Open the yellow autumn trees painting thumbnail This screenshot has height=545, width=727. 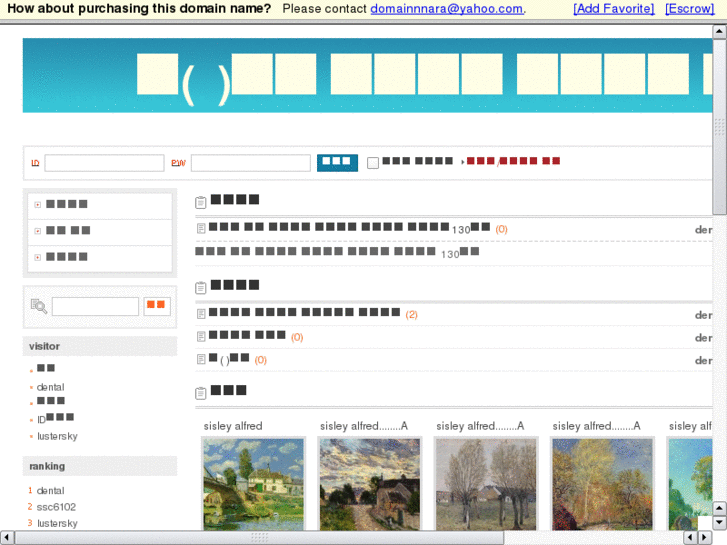tap(603, 484)
